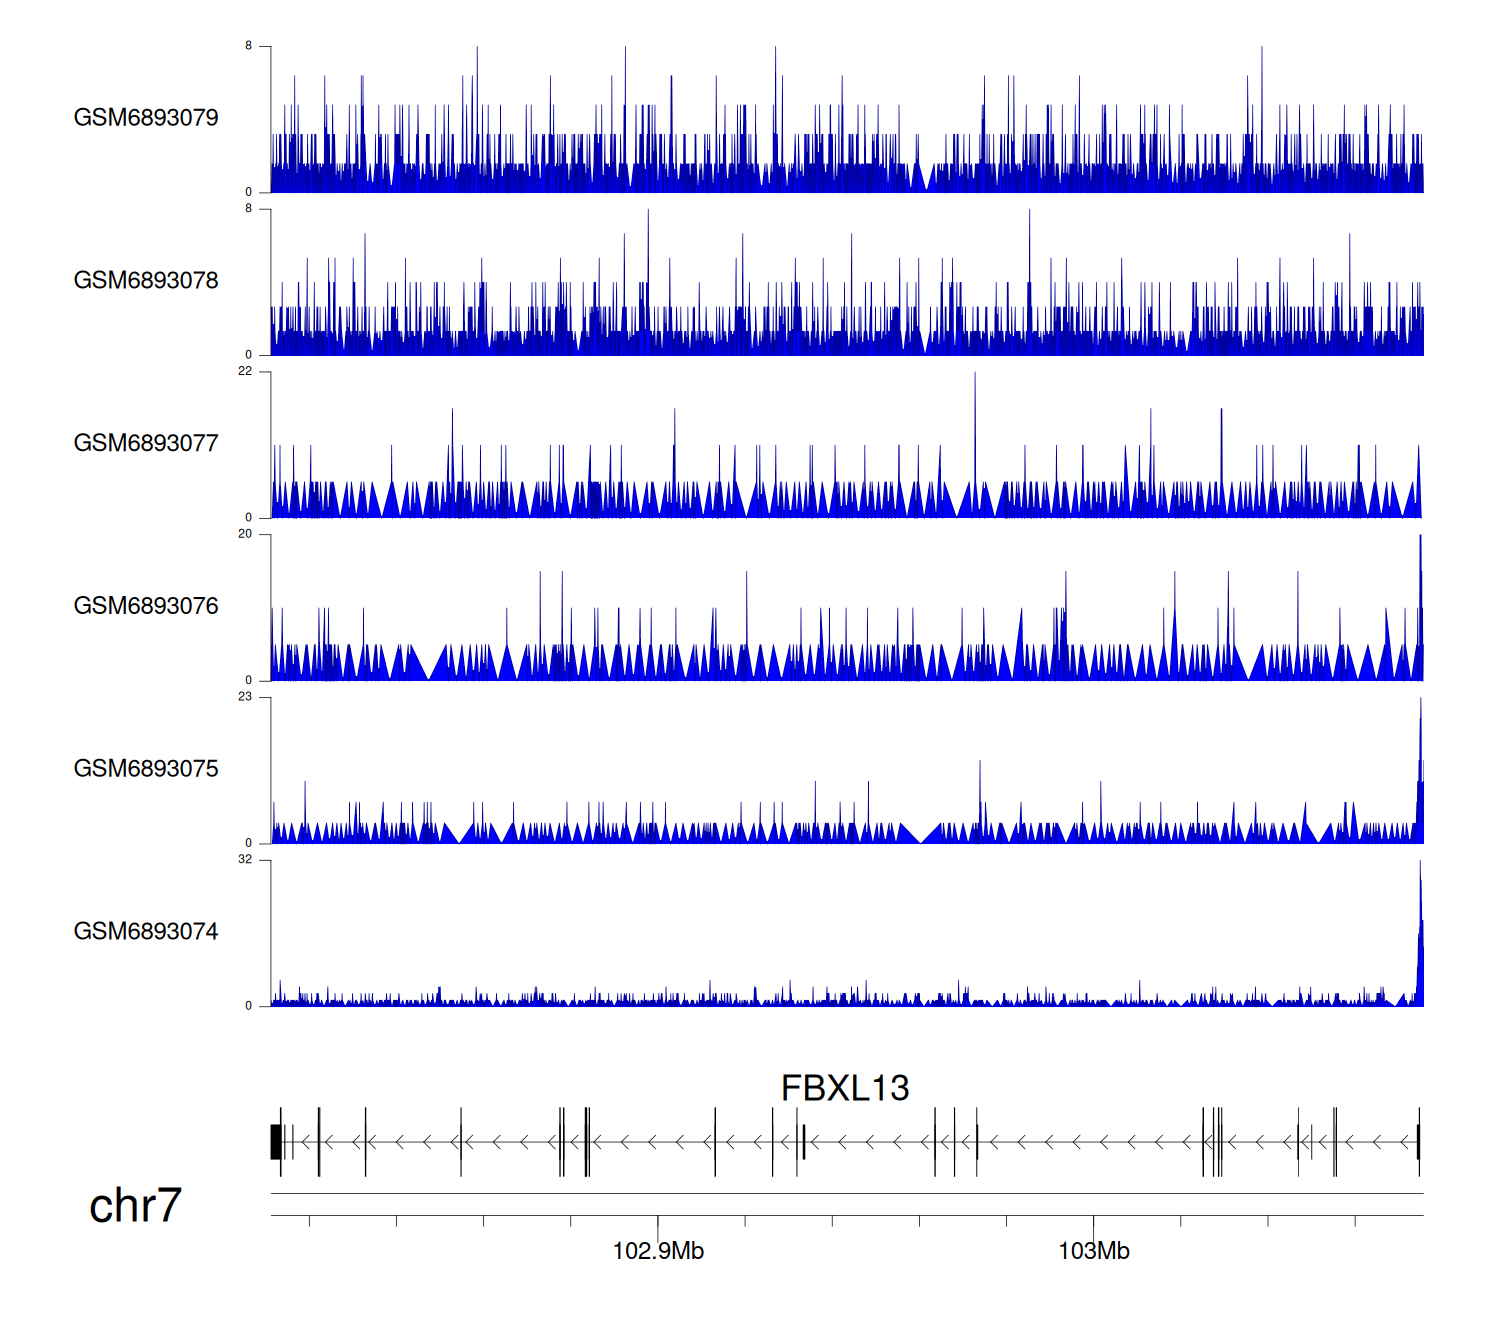
Task: Click y-axis maximum 32 on GSM6893074 track
Action: (x=245, y=860)
